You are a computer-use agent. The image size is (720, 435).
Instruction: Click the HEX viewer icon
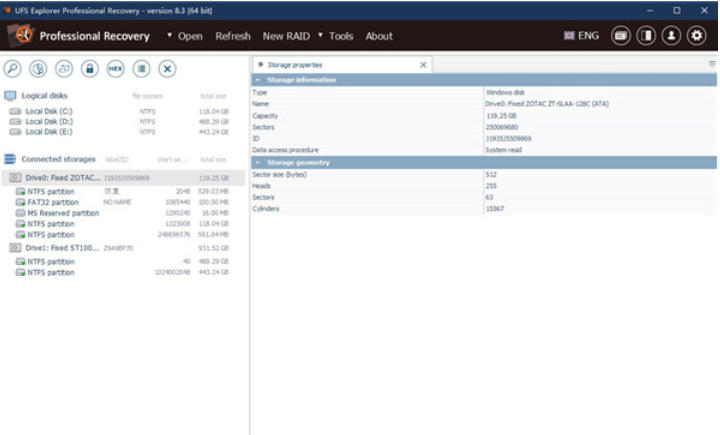tap(116, 68)
